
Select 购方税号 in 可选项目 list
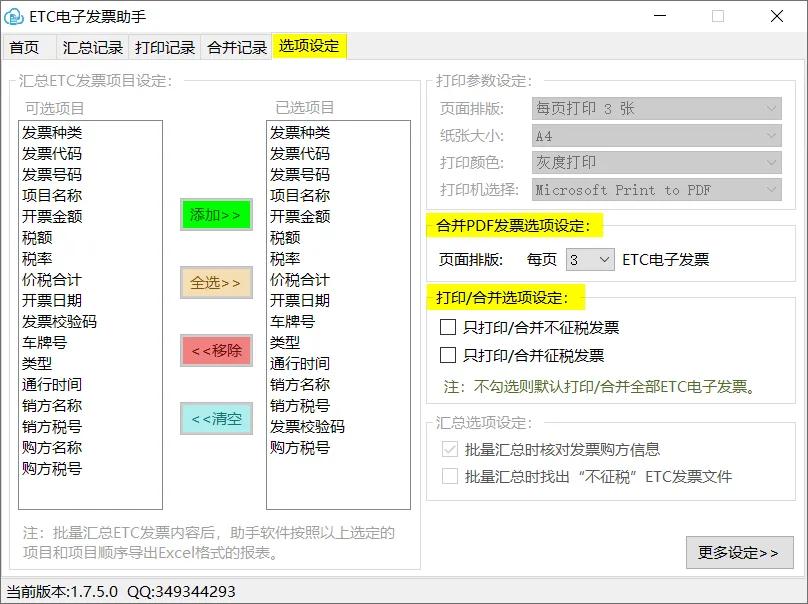[52, 468]
